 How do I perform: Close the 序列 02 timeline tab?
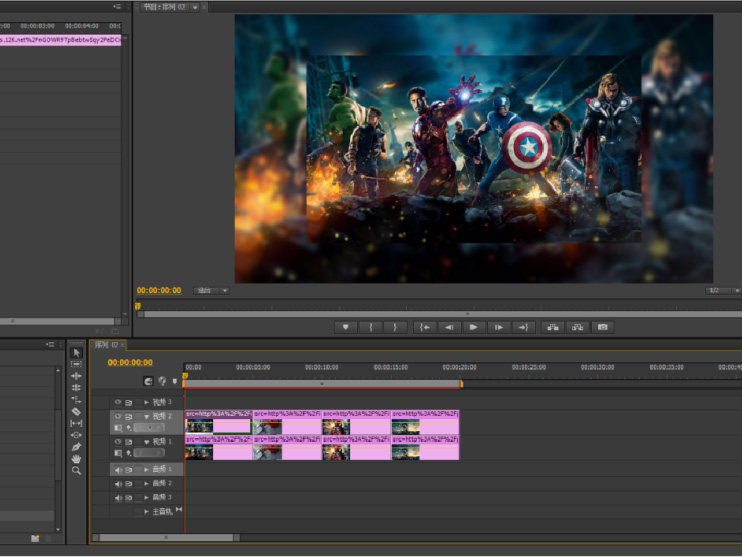pos(123,345)
